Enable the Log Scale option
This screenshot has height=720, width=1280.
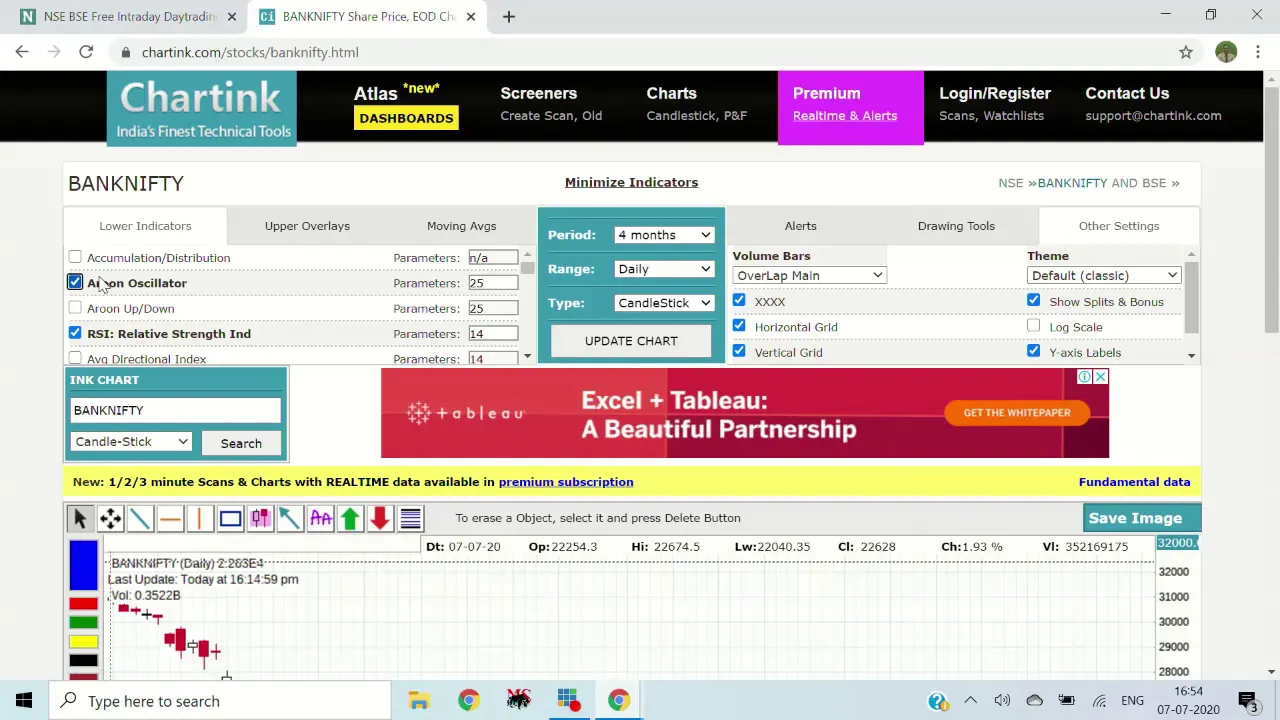[x=1033, y=326]
